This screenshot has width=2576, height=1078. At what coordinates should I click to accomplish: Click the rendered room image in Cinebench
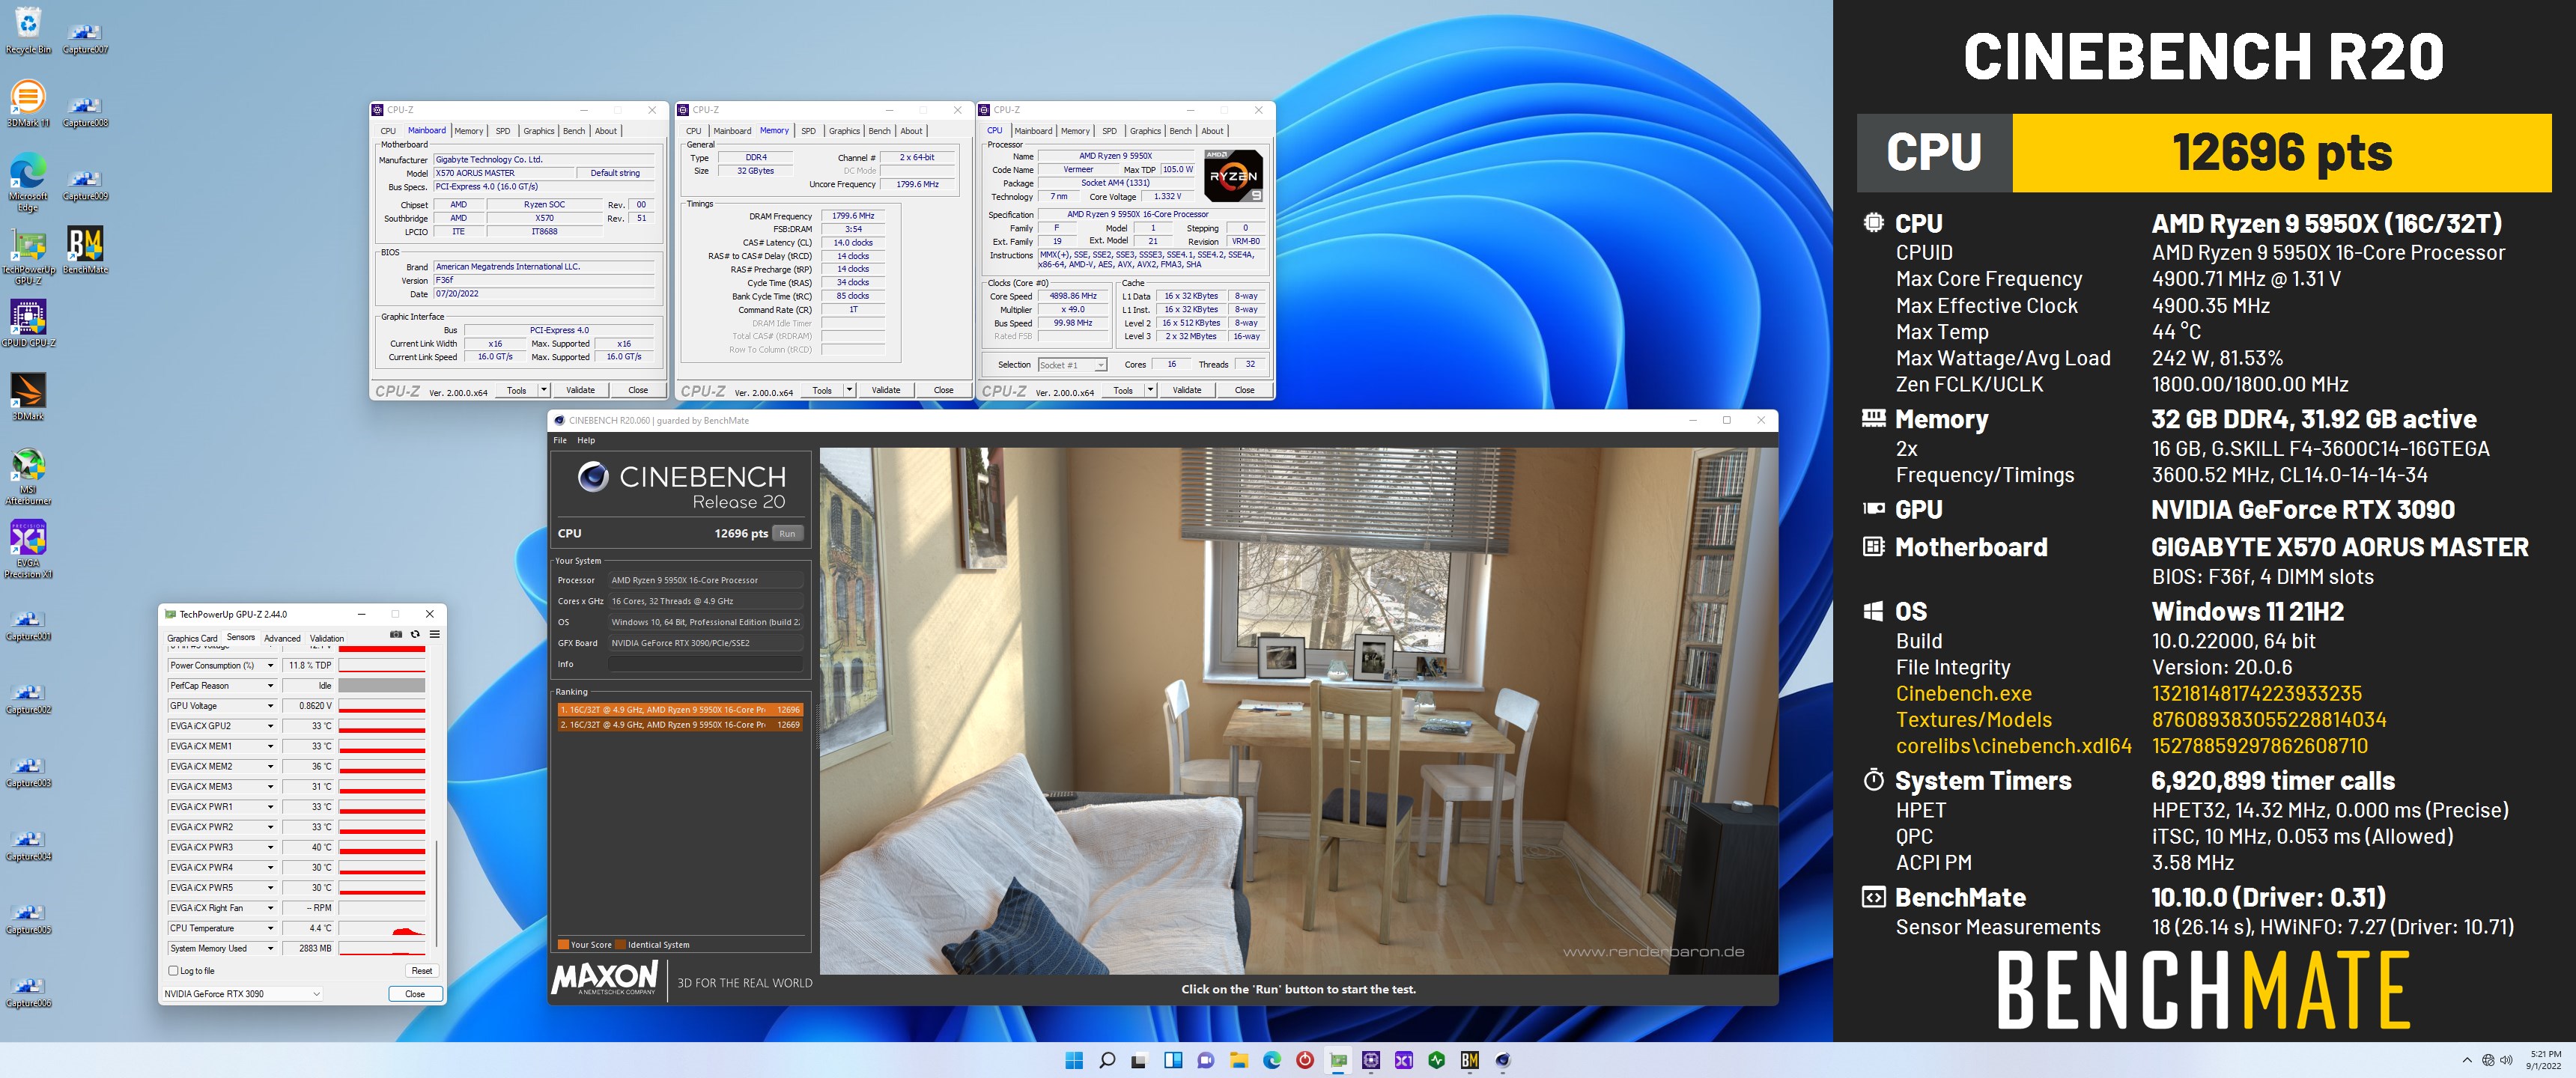click(x=1299, y=710)
